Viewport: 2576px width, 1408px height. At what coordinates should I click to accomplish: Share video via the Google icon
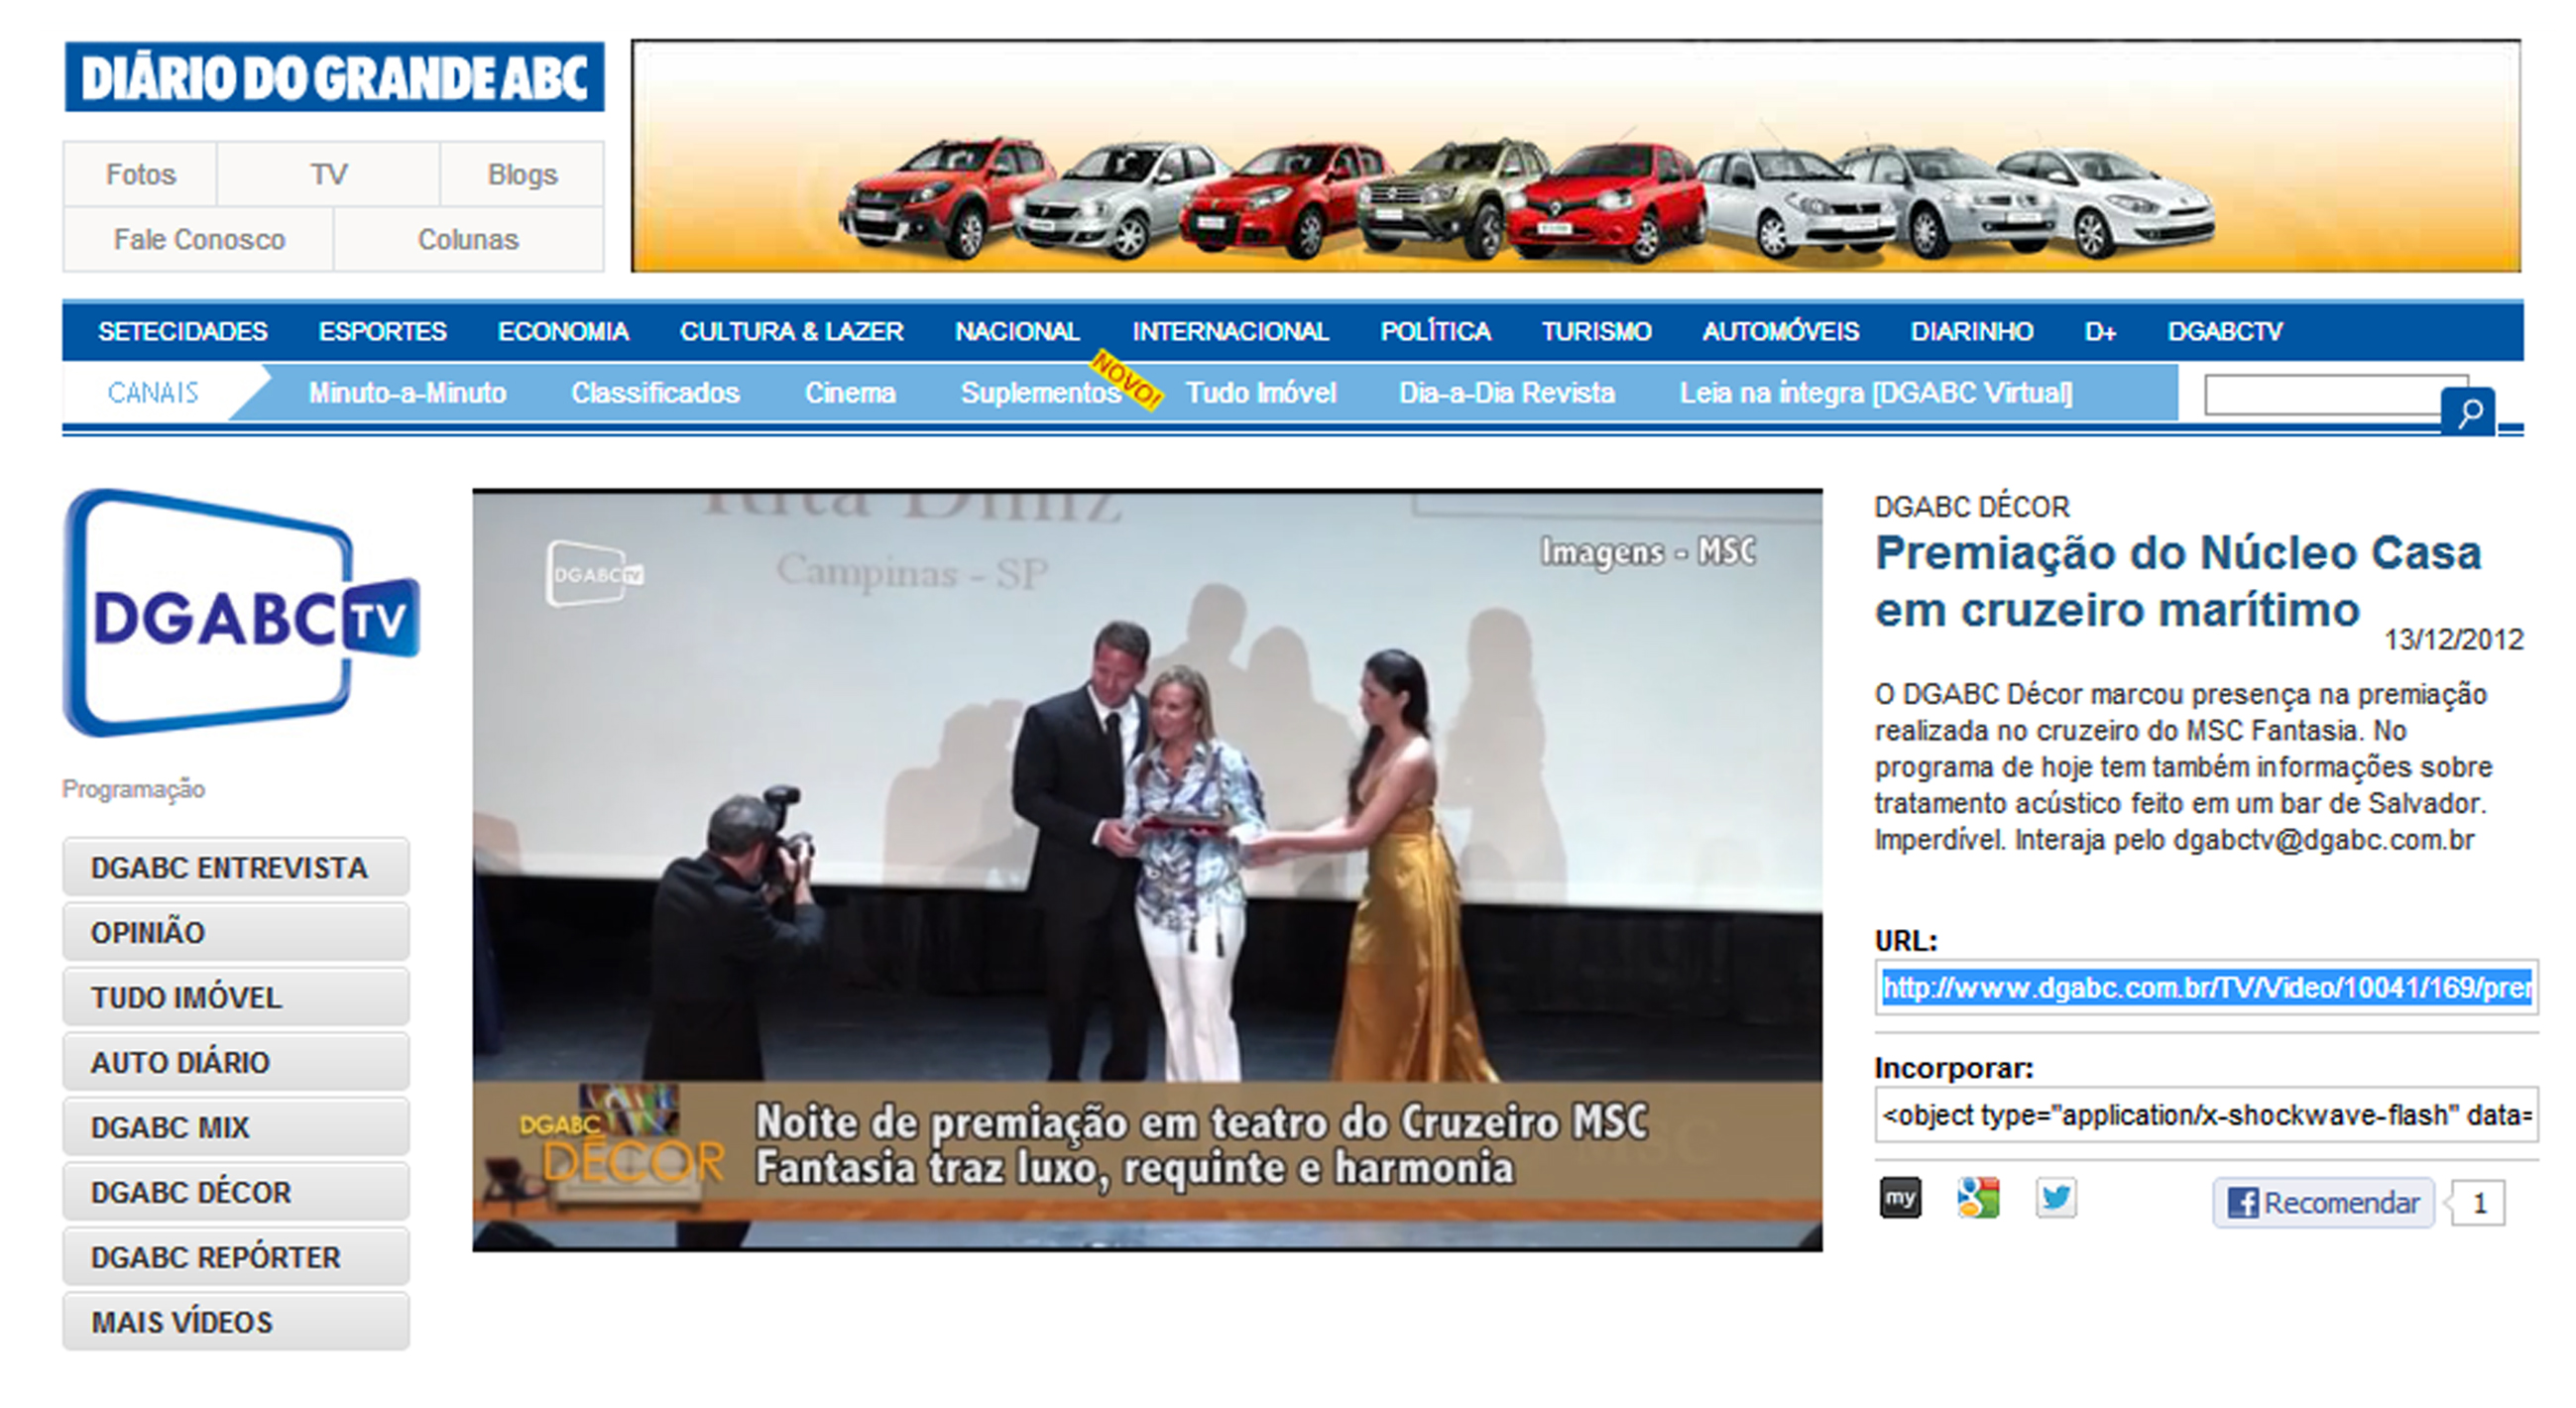point(1978,1198)
